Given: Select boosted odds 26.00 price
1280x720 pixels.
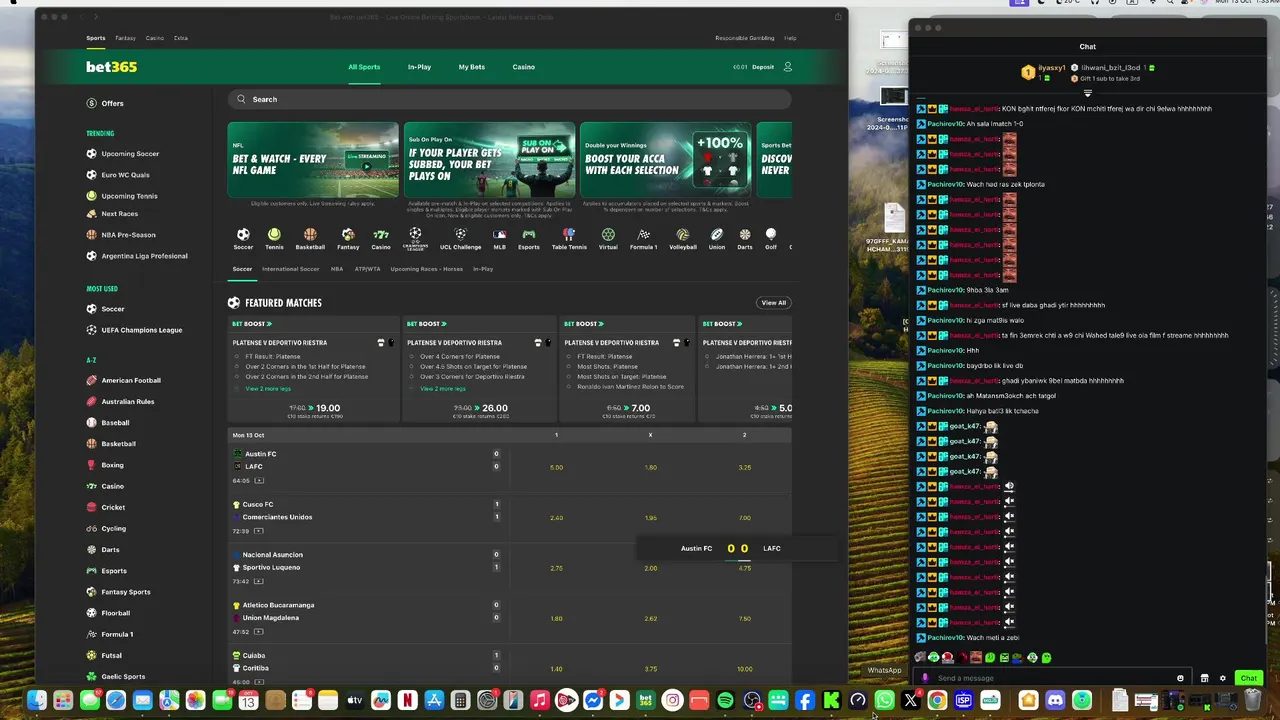Looking at the screenshot, I should pyautogui.click(x=495, y=408).
